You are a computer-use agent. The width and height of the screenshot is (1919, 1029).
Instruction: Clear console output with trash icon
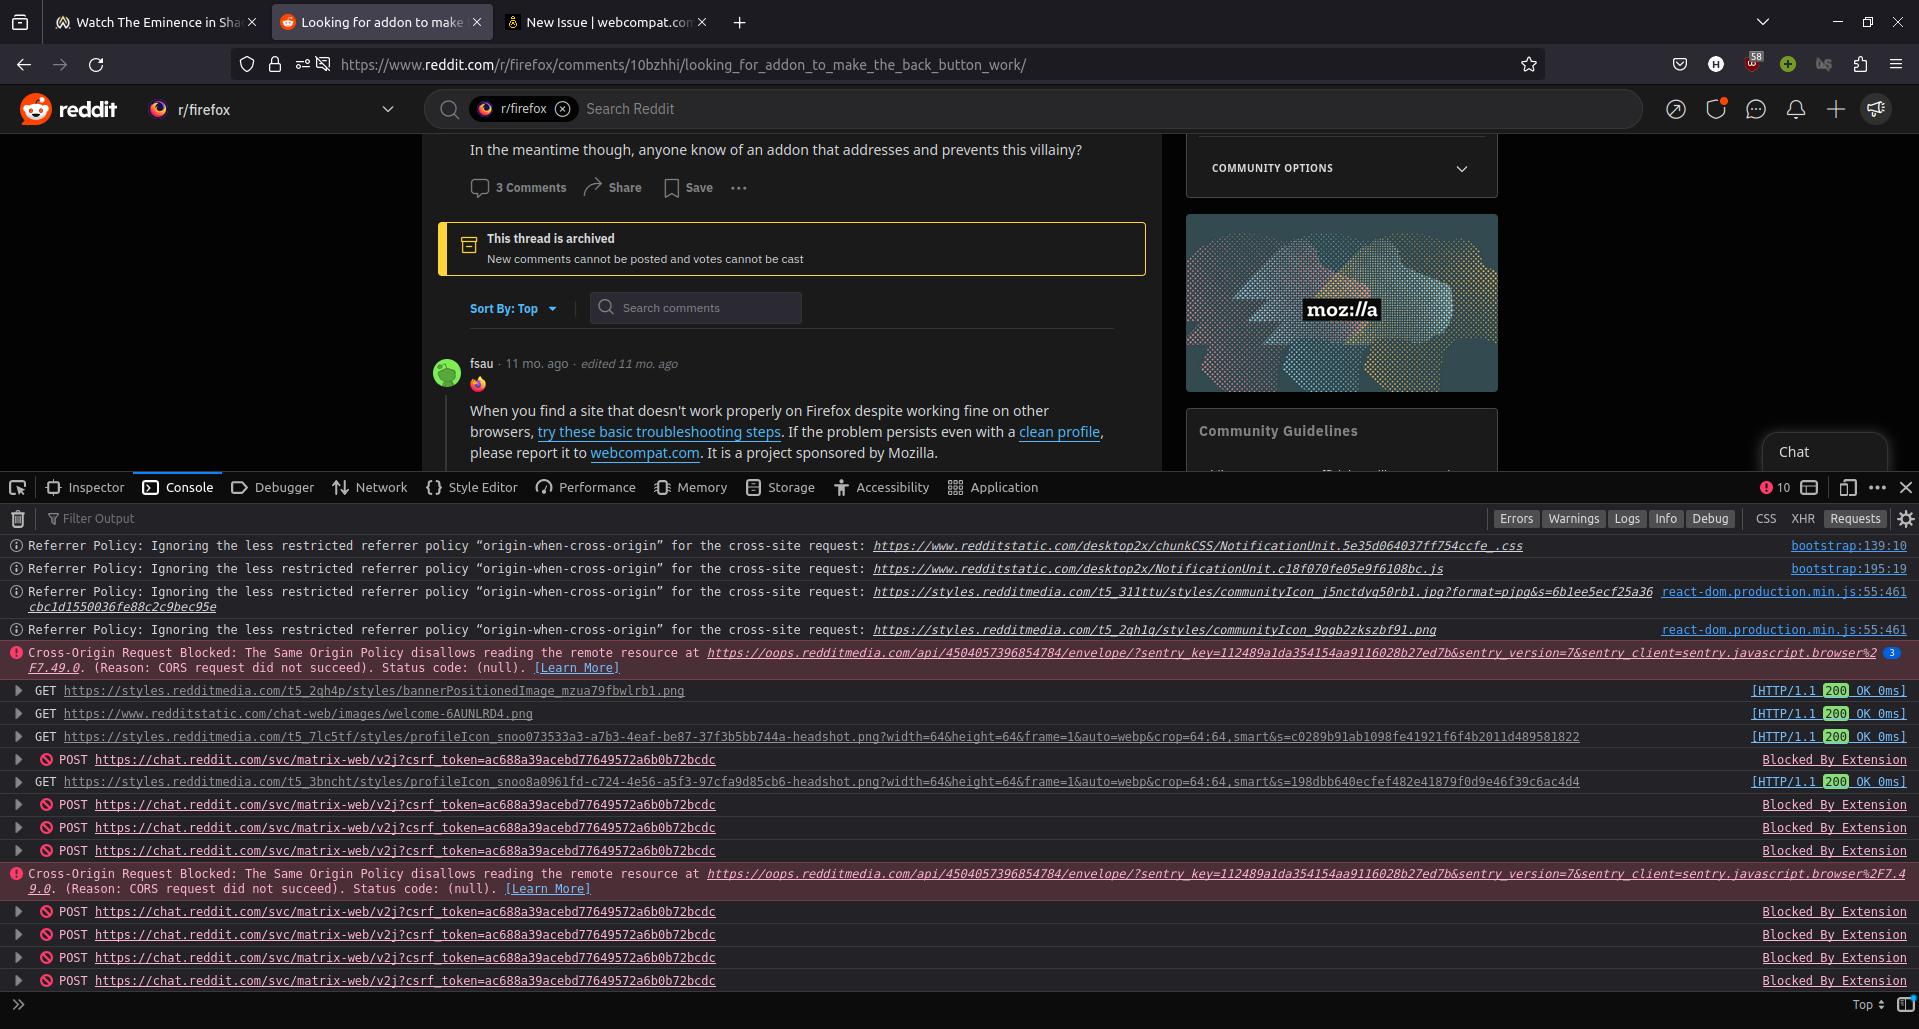[17, 518]
